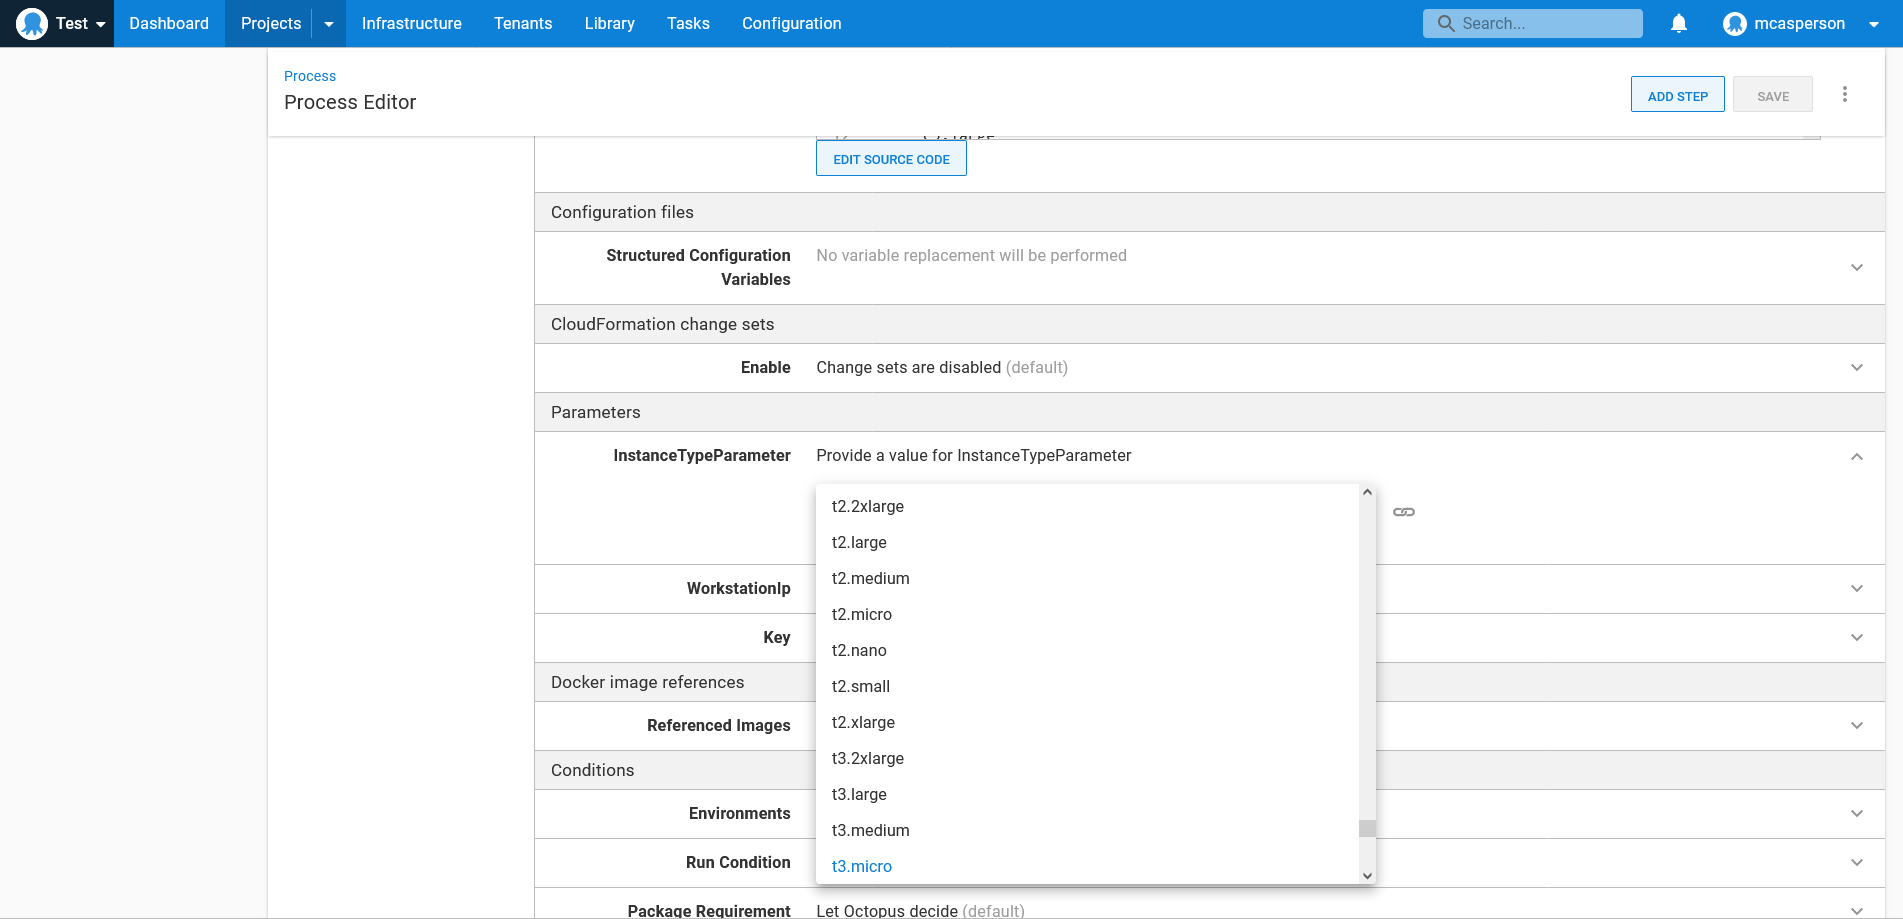Choose the t3.micro option
Viewport: 1903px width, 919px height.
coord(862,867)
